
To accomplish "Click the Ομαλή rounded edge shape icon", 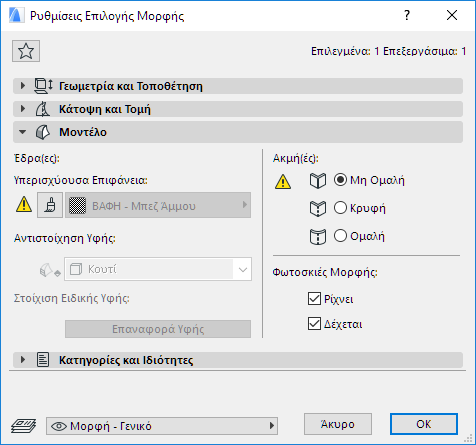I will pos(318,237).
